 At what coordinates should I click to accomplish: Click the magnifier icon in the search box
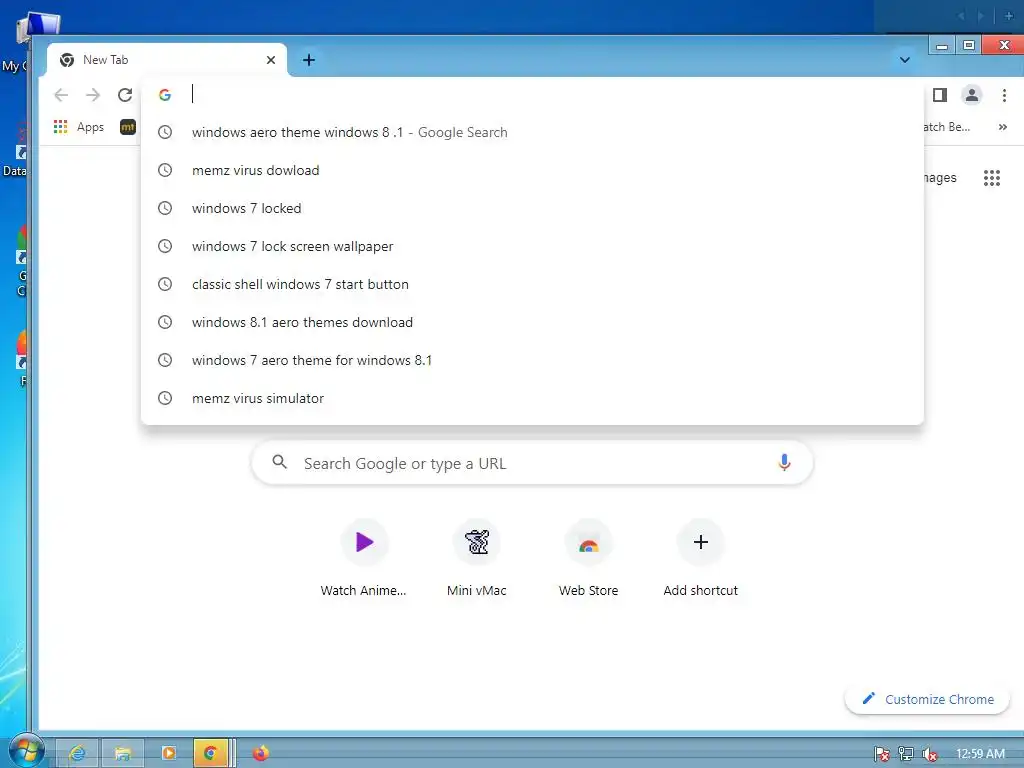(x=280, y=462)
